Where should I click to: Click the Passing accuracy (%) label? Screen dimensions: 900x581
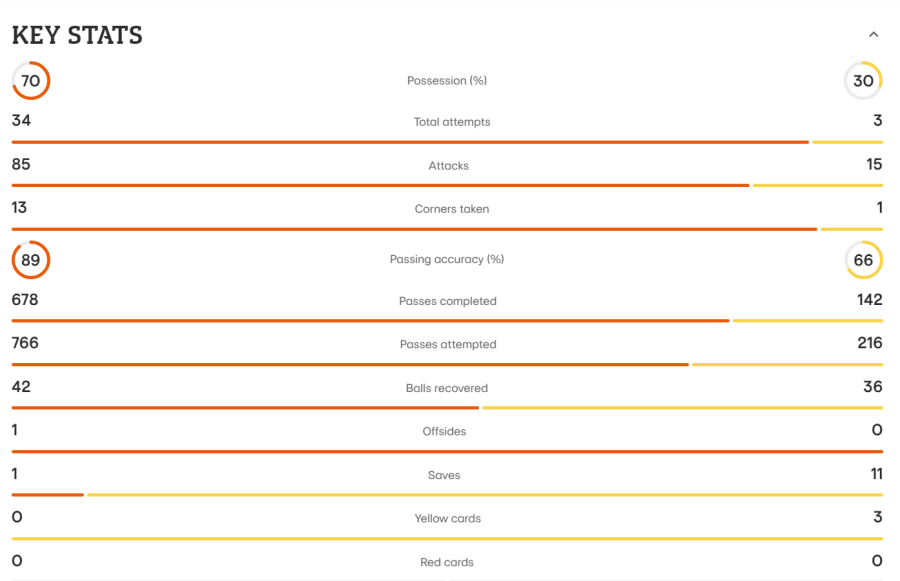coord(447,259)
